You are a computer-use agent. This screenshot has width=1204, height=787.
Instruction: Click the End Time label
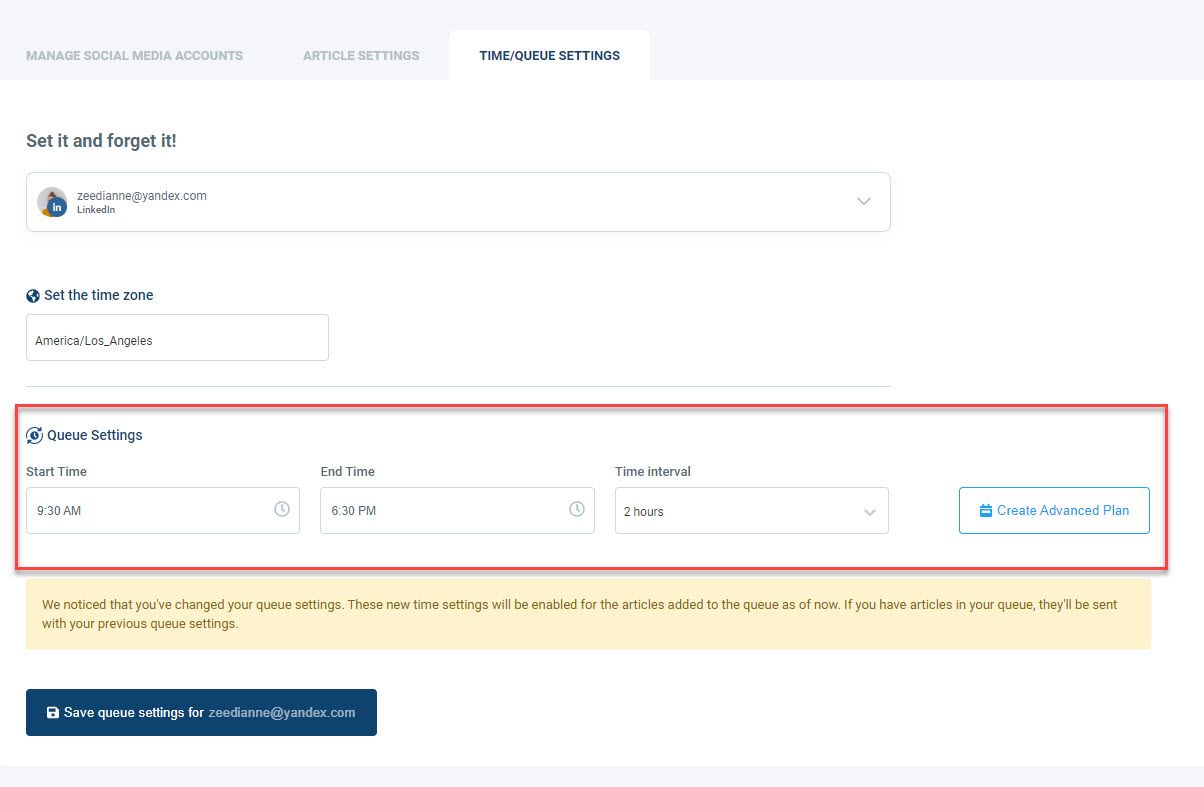[347, 471]
